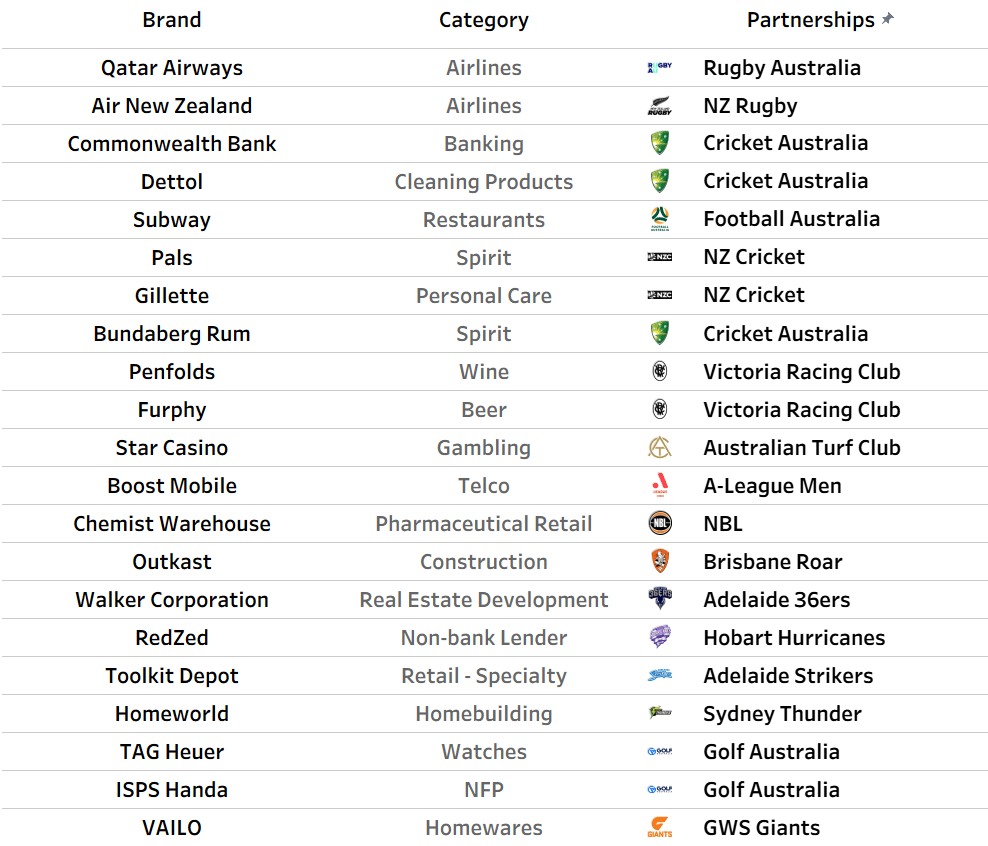Viewport: 988px width, 846px height.
Task: Sort by the Brand column header
Action: coord(171,20)
